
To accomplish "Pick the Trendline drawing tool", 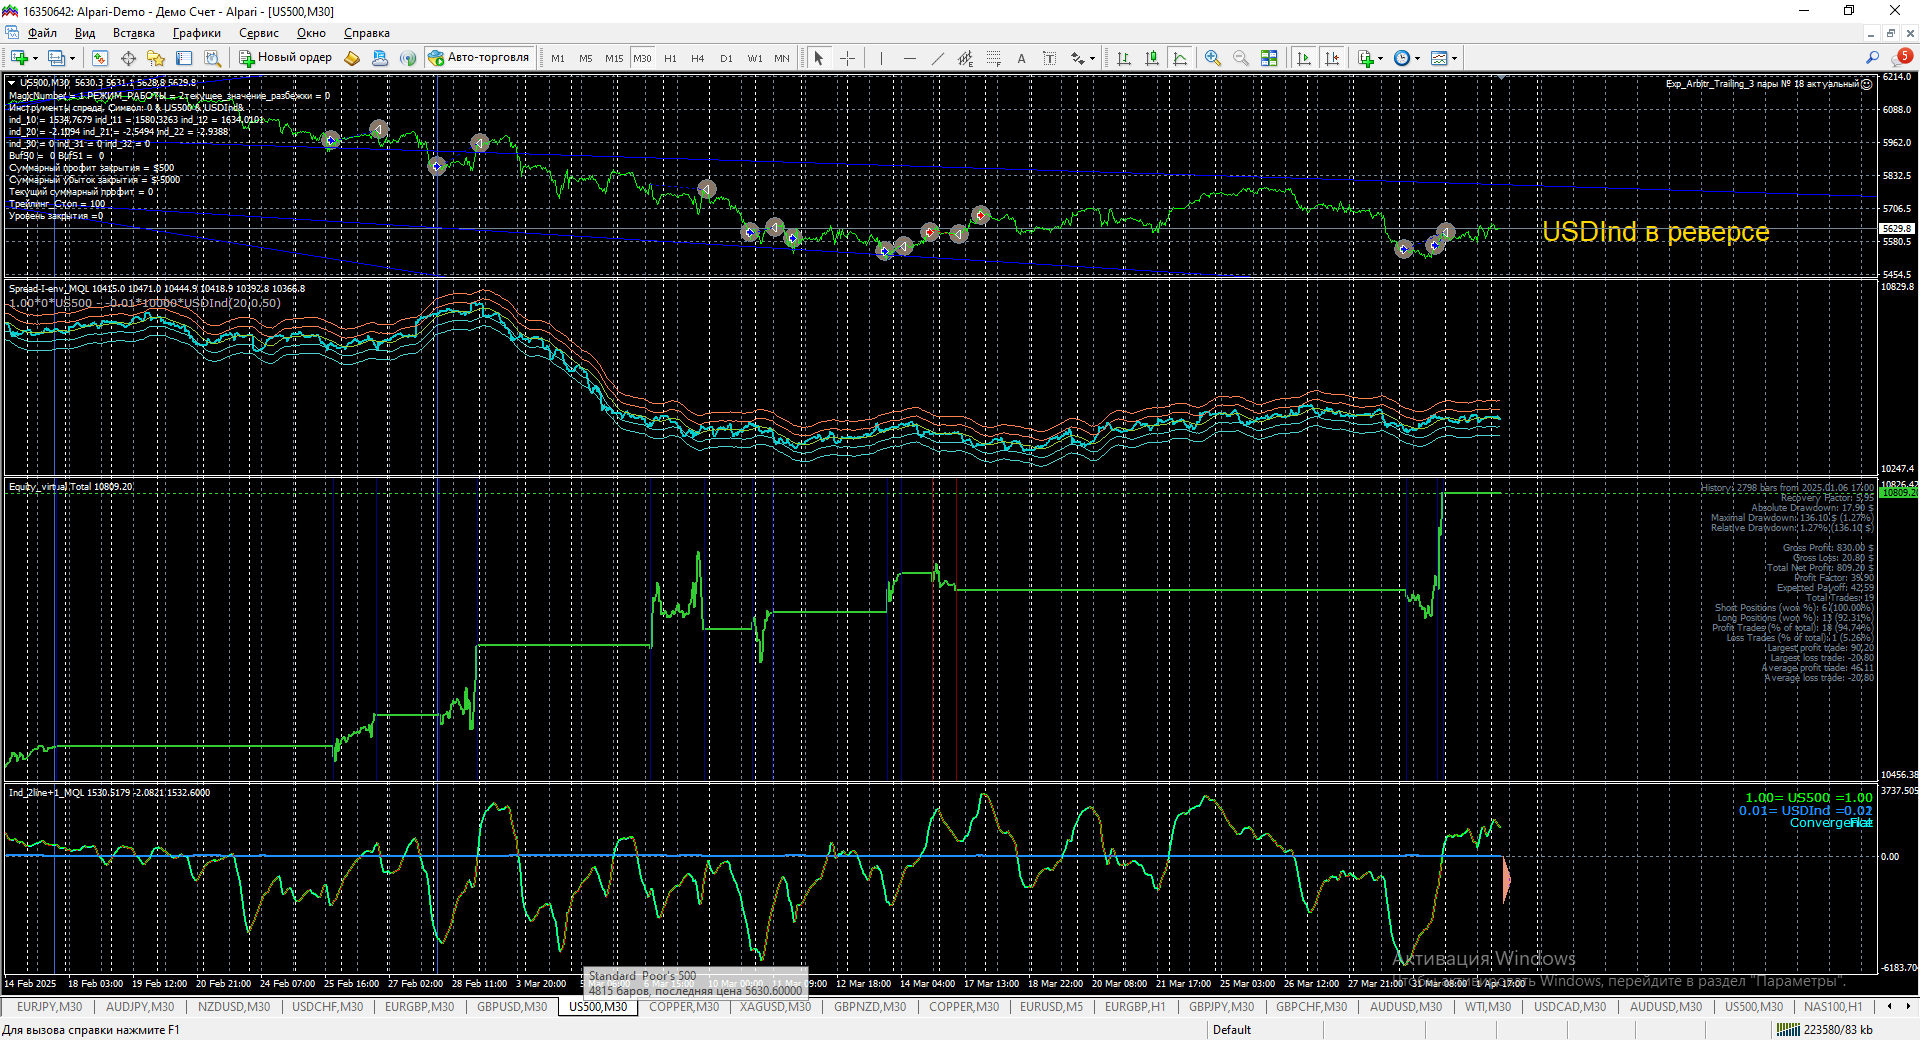I will (937, 58).
